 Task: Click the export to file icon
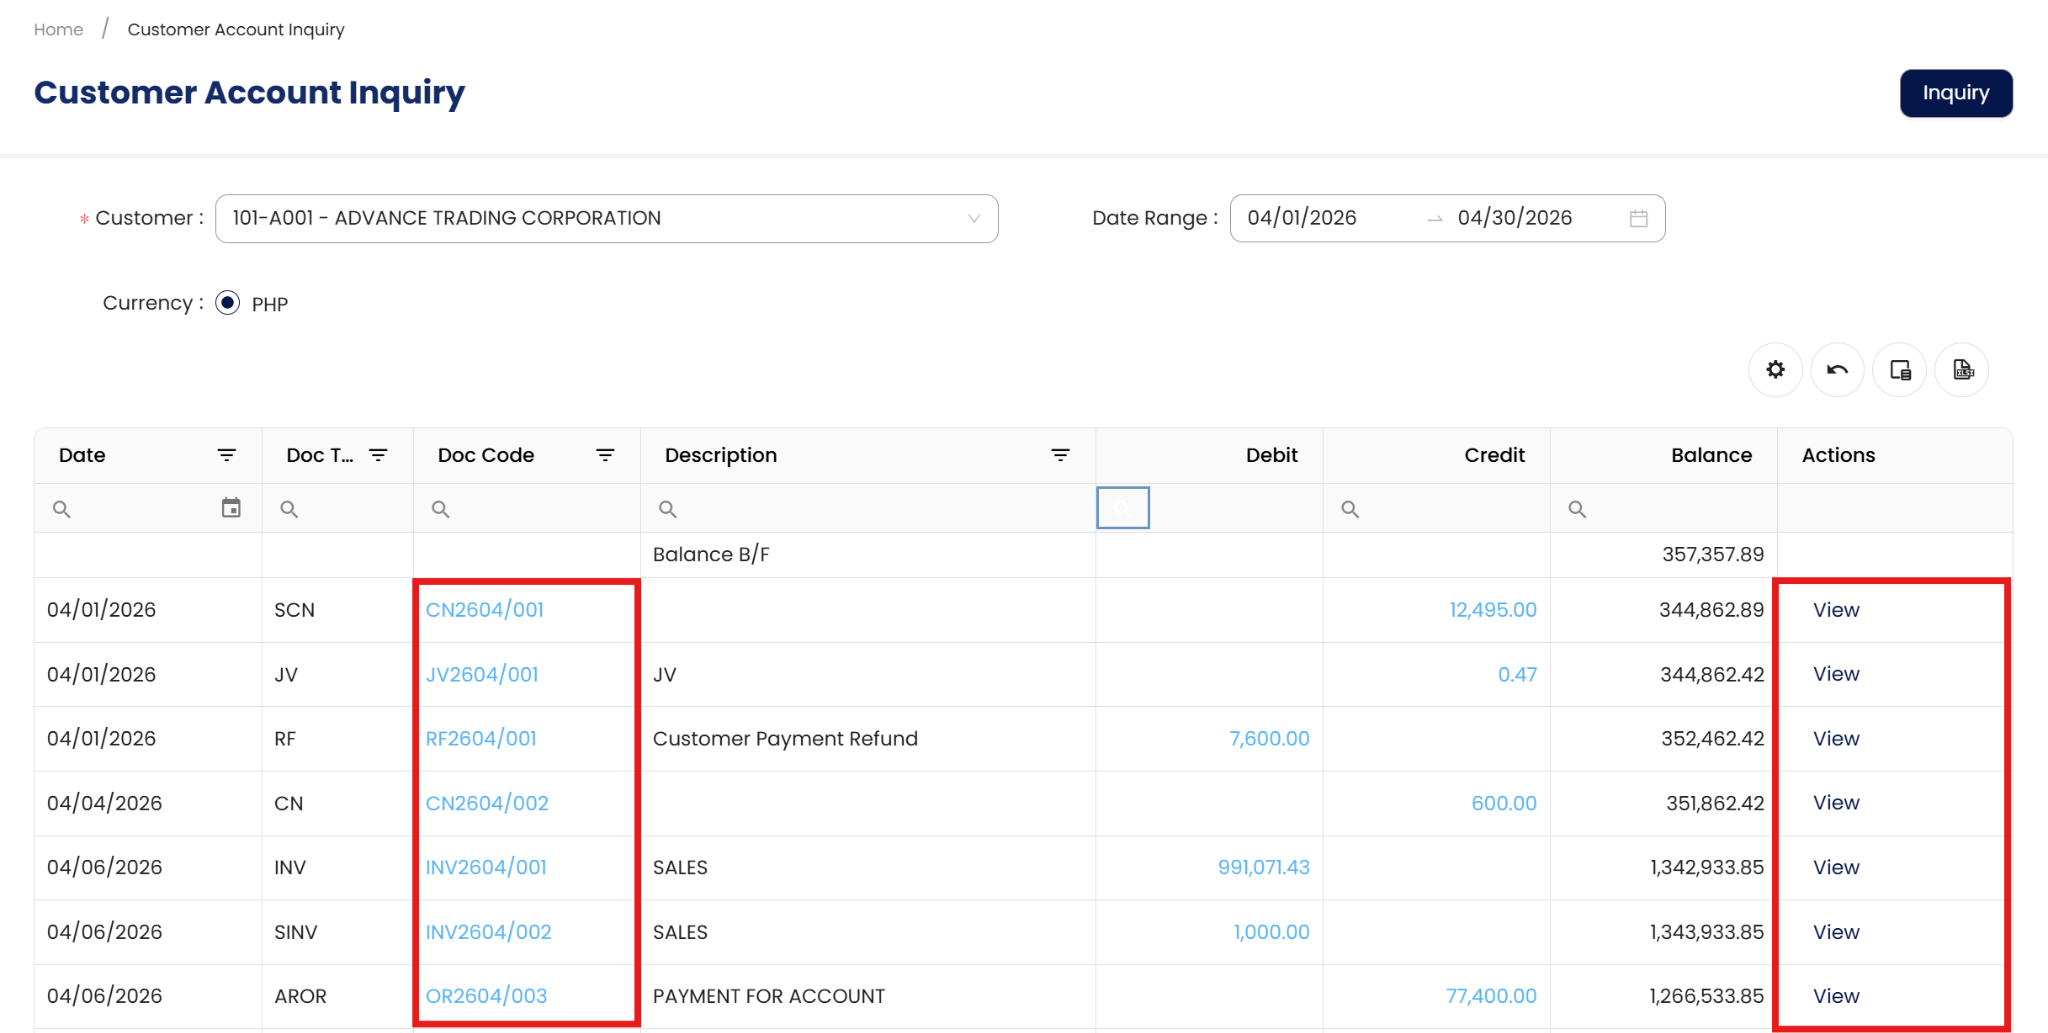tap(1962, 370)
